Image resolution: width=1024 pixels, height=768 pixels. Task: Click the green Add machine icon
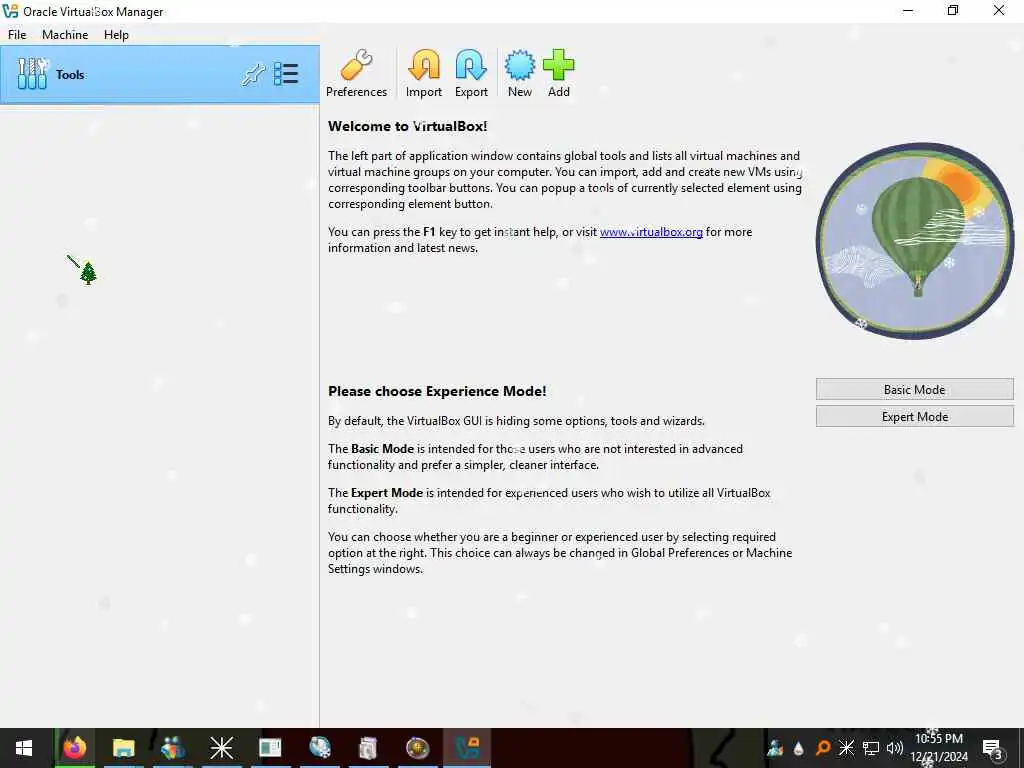pos(558,73)
